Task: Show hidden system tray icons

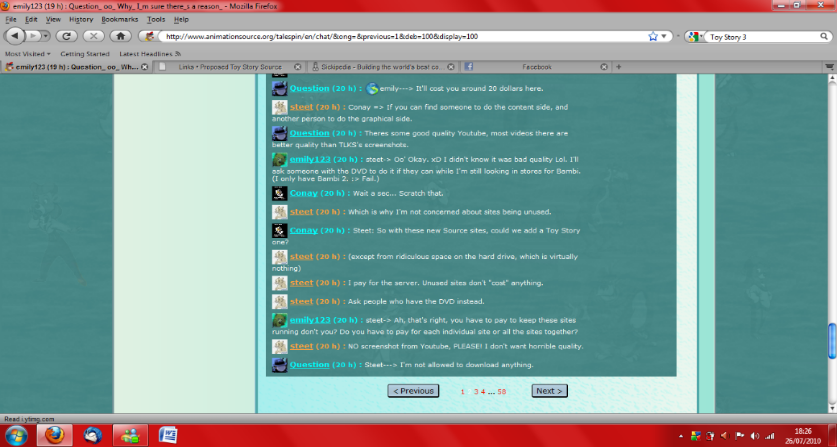Action: [683, 435]
